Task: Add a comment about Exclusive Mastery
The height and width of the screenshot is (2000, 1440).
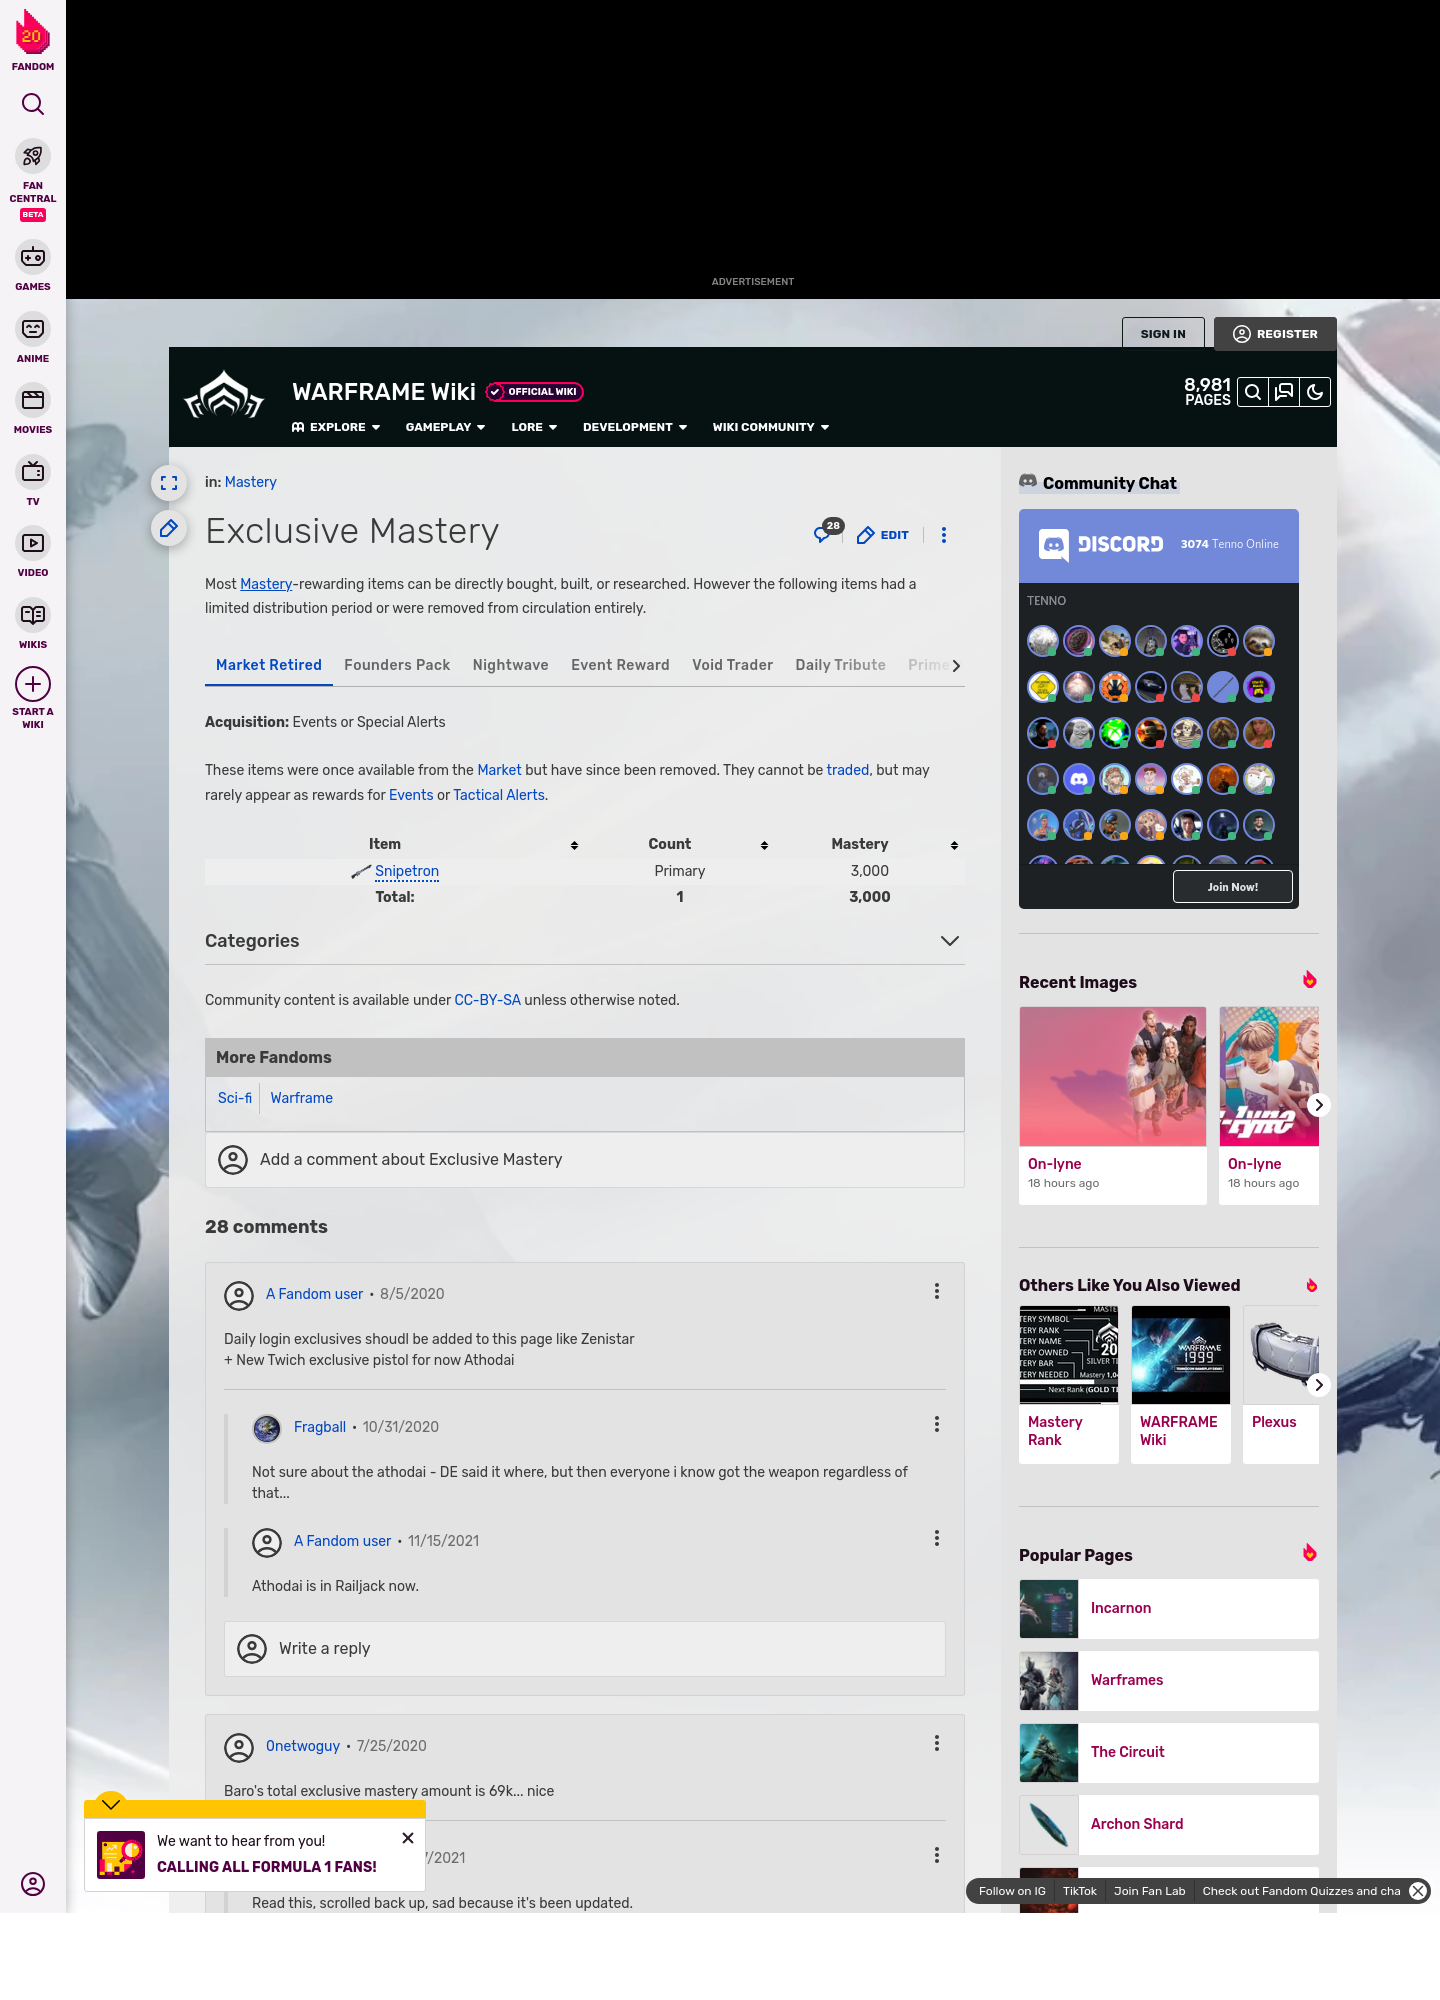Action: (x=585, y=1160)
